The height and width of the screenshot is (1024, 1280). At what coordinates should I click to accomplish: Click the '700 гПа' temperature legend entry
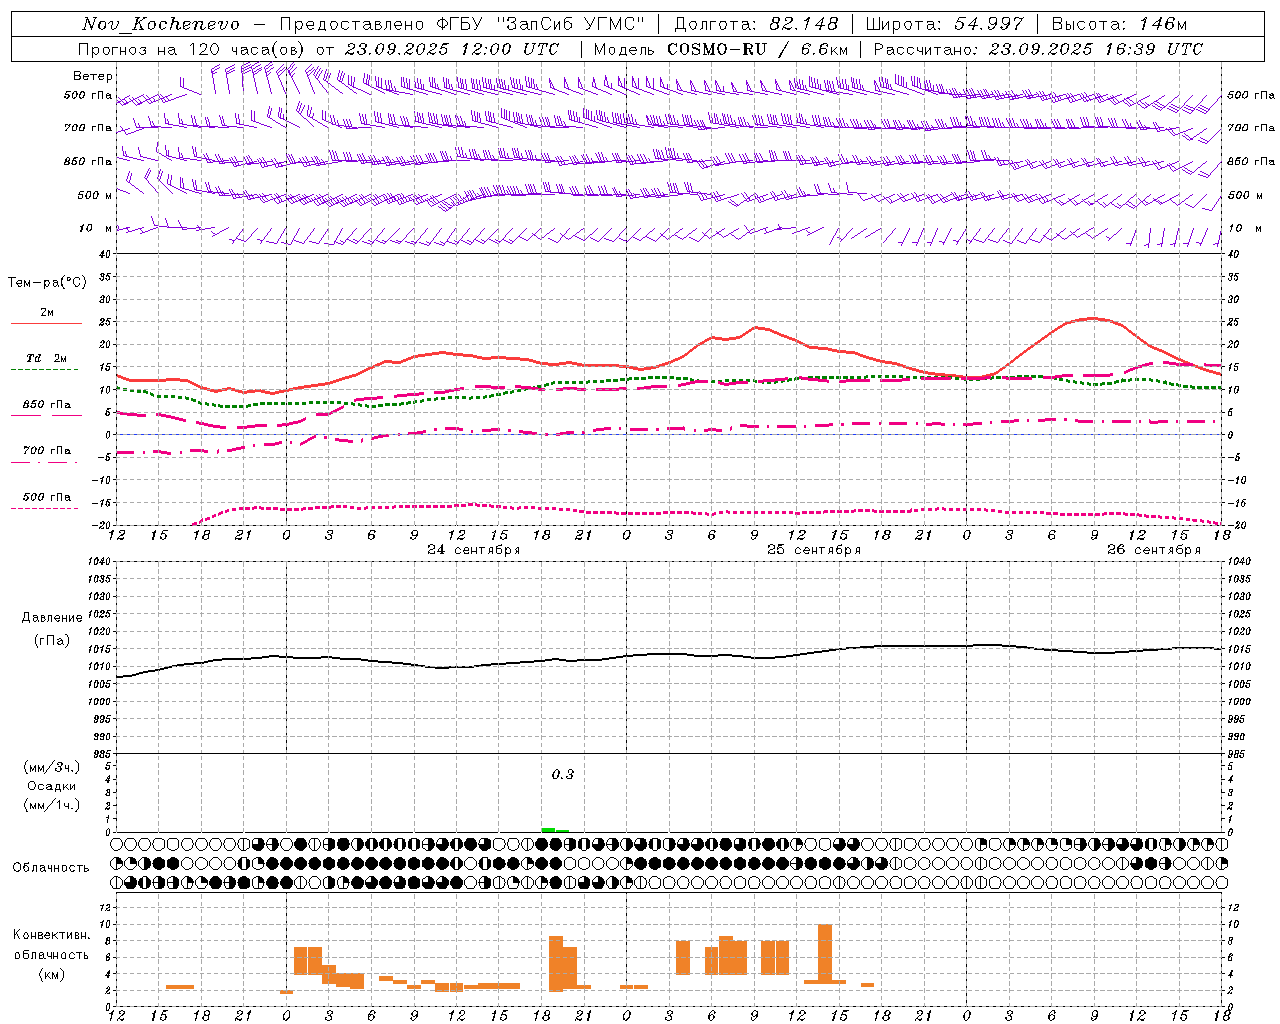coord(47,451)
